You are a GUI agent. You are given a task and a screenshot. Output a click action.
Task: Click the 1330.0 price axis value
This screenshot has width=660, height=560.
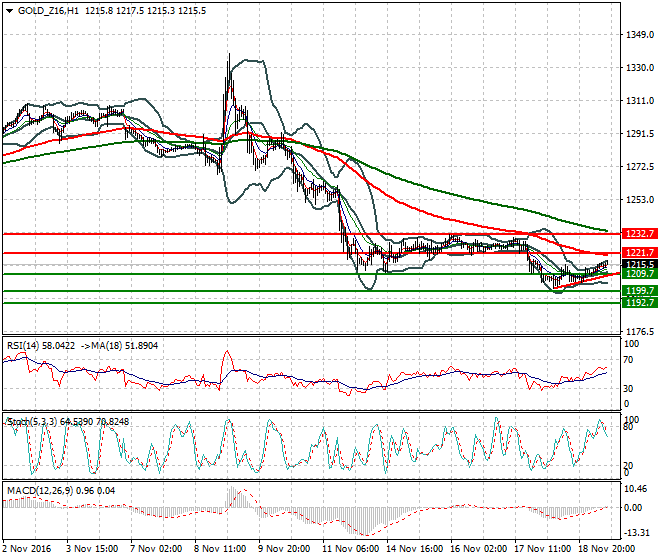640,67
